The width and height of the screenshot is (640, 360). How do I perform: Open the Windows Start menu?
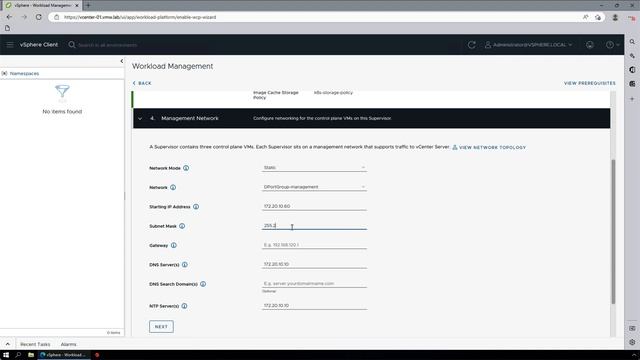pos(6,355)
